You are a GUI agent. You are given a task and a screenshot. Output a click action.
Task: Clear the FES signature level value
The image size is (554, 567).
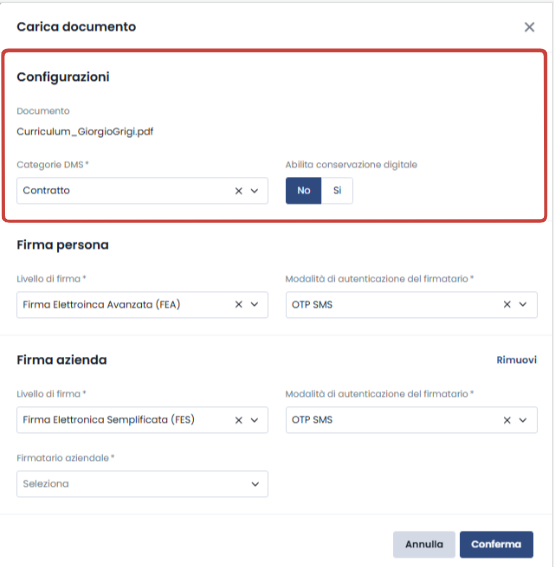(x=239, y=420)
